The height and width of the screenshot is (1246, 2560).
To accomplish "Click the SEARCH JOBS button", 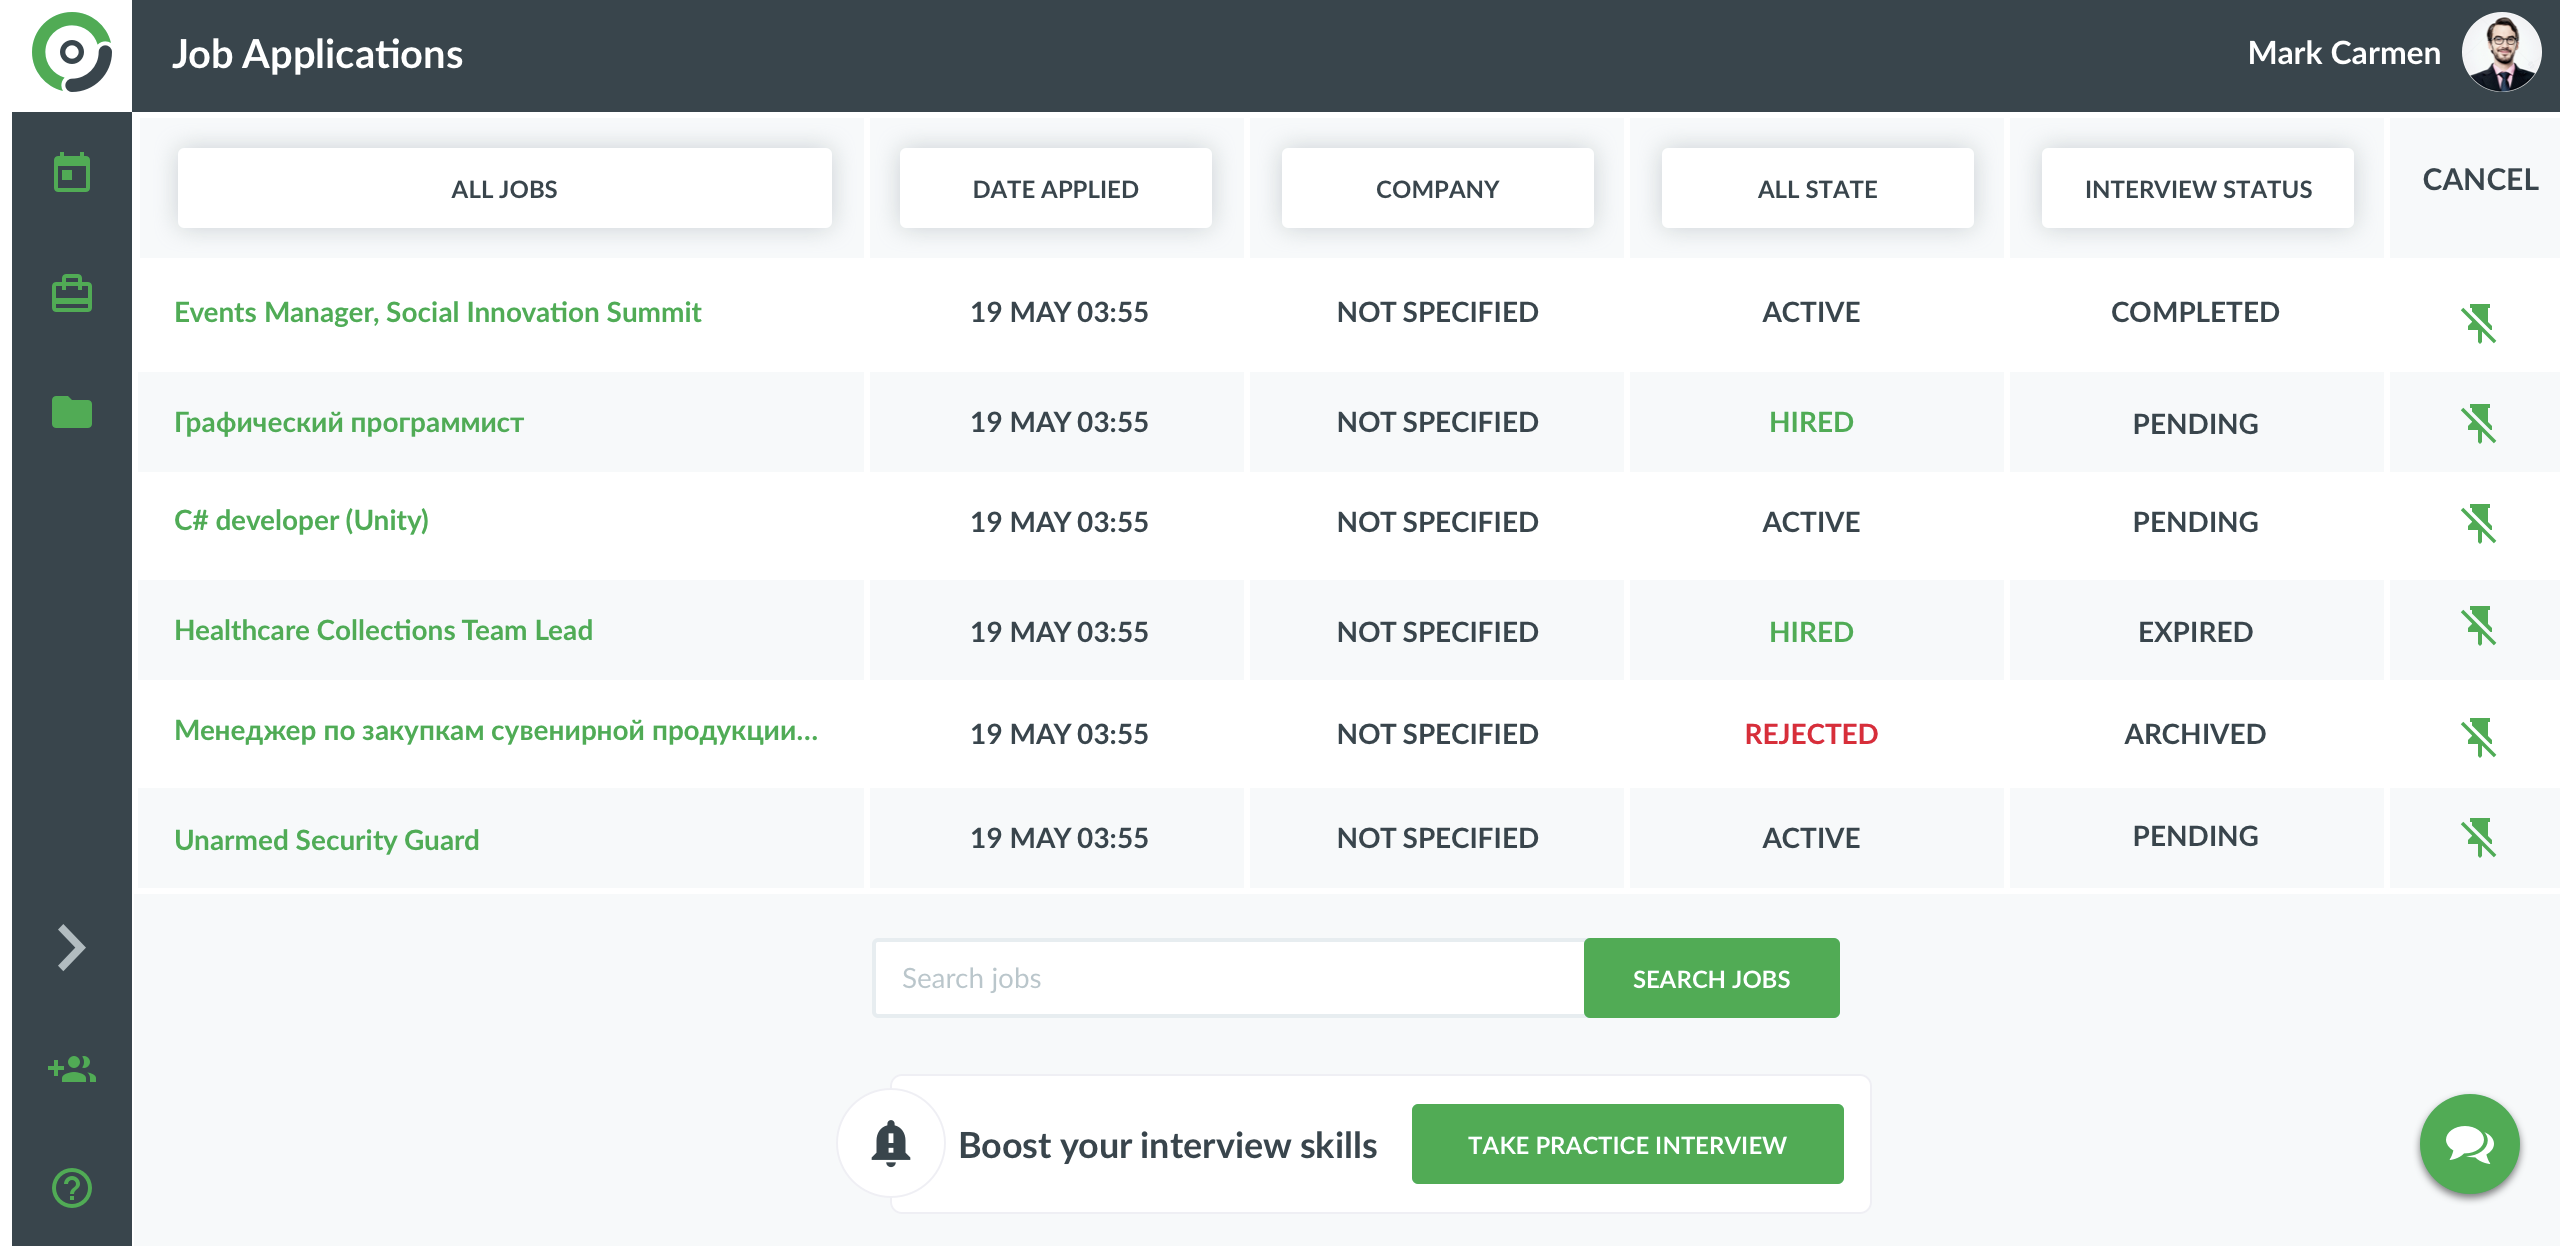I will point(1711,978).
